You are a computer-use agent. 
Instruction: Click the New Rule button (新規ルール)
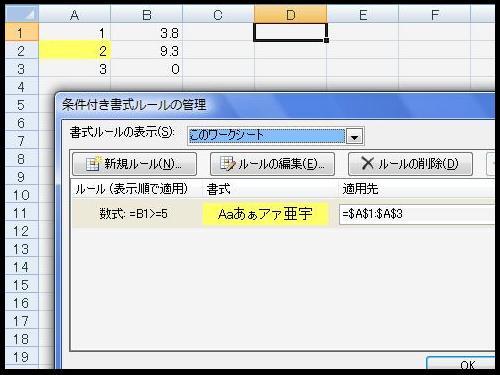click(x=134, y=164)
